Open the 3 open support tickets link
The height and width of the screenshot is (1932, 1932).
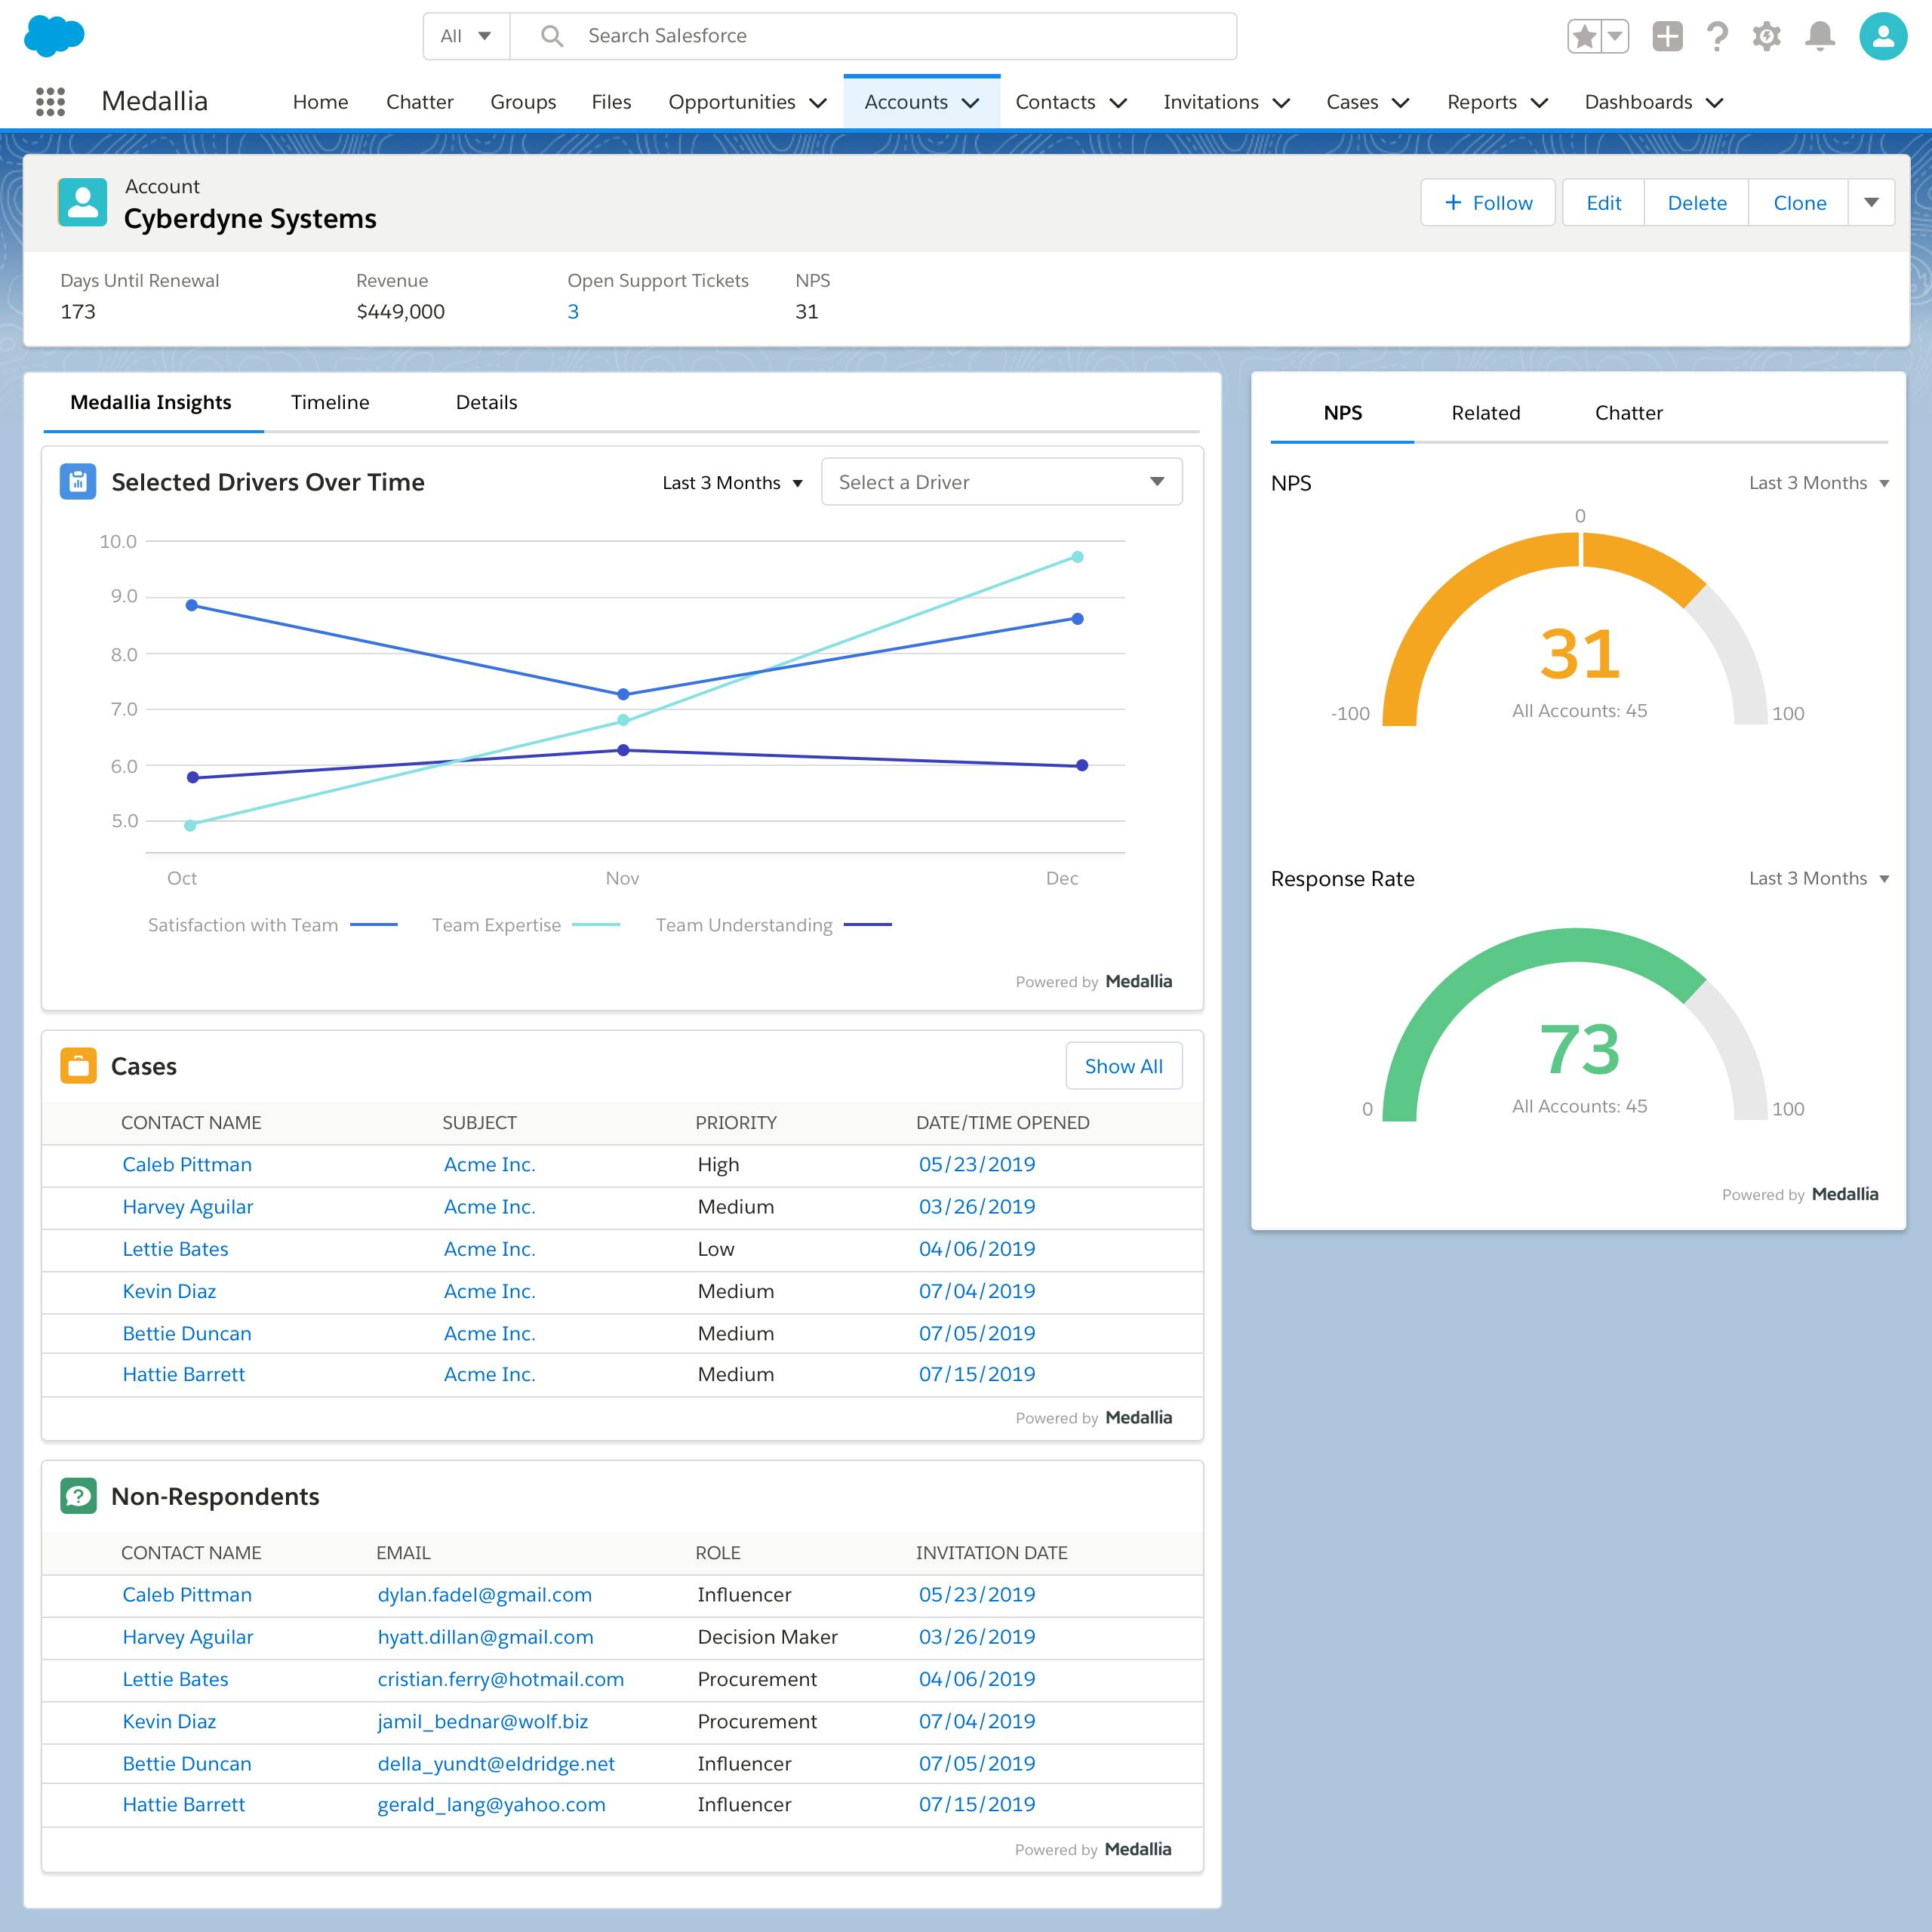[x=573, y=312]
